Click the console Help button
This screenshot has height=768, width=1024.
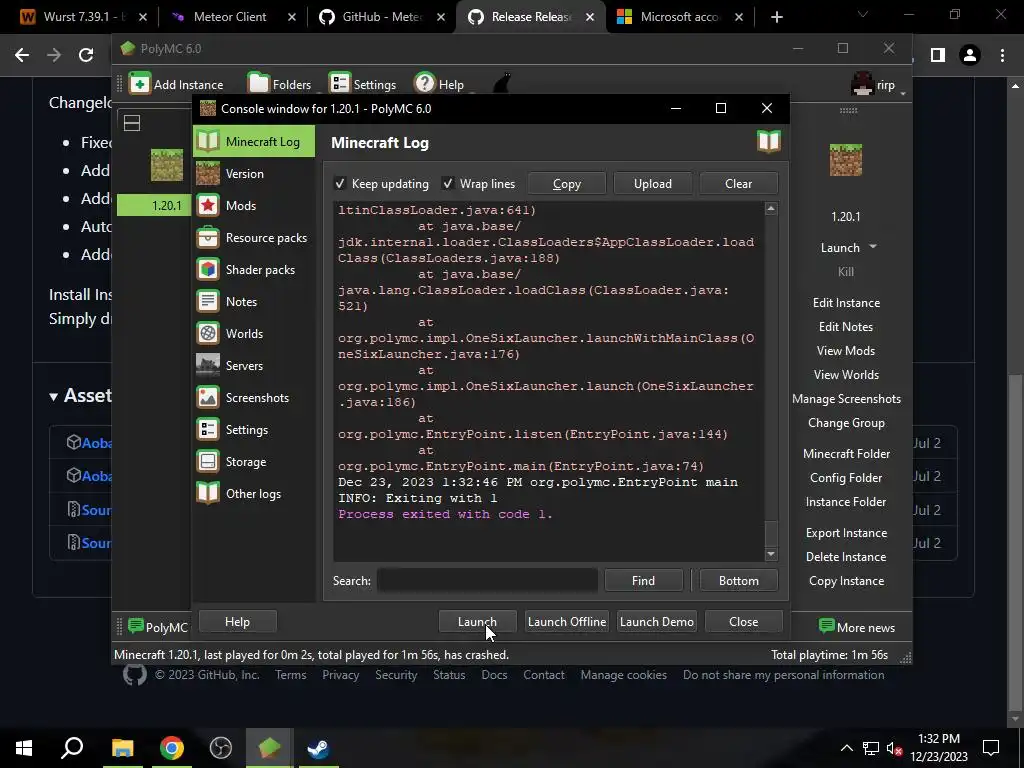pyautogui.click(x=237, y=622)
